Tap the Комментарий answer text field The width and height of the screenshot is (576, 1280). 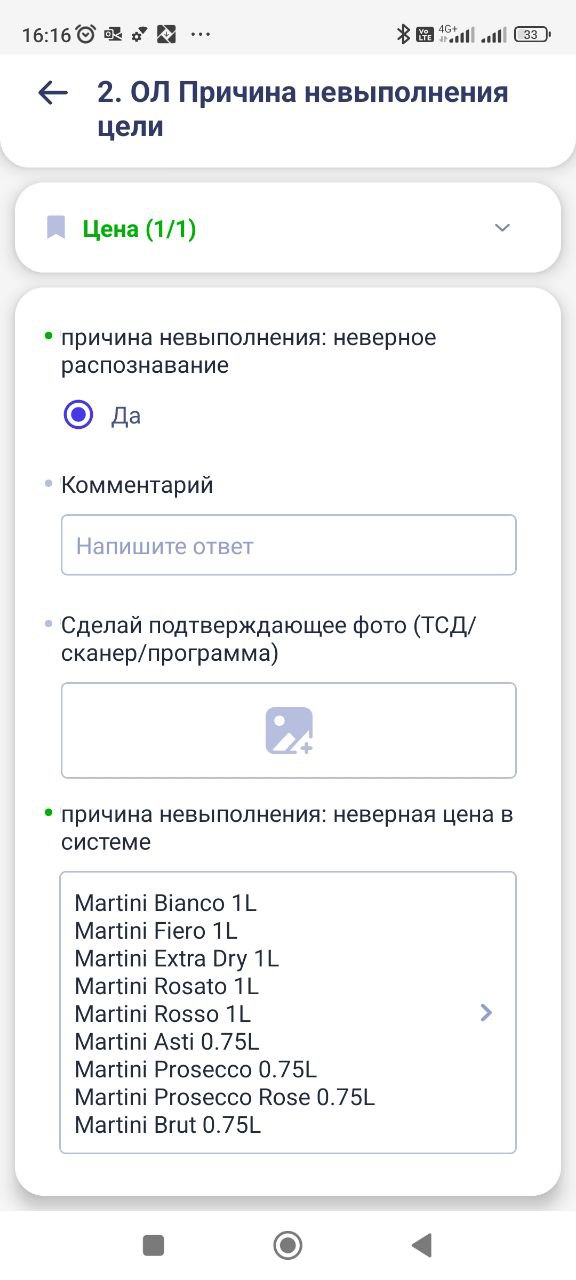288,545
